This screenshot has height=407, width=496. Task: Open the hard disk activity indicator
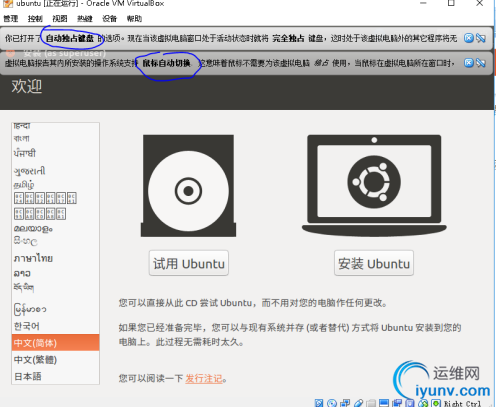tap(319, 403)
